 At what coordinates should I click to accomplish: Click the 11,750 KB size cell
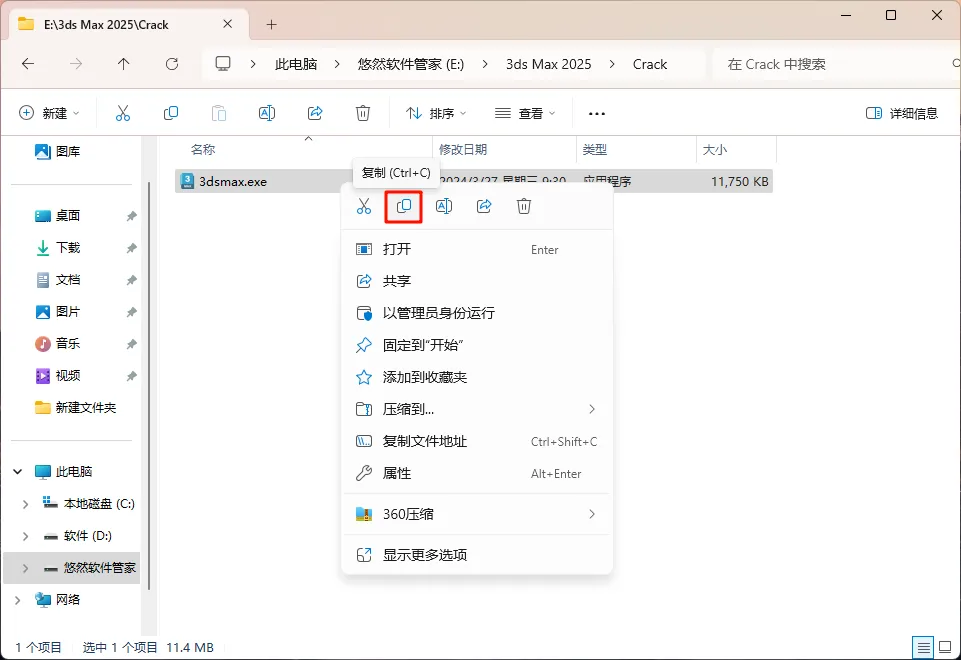(739, 181)
